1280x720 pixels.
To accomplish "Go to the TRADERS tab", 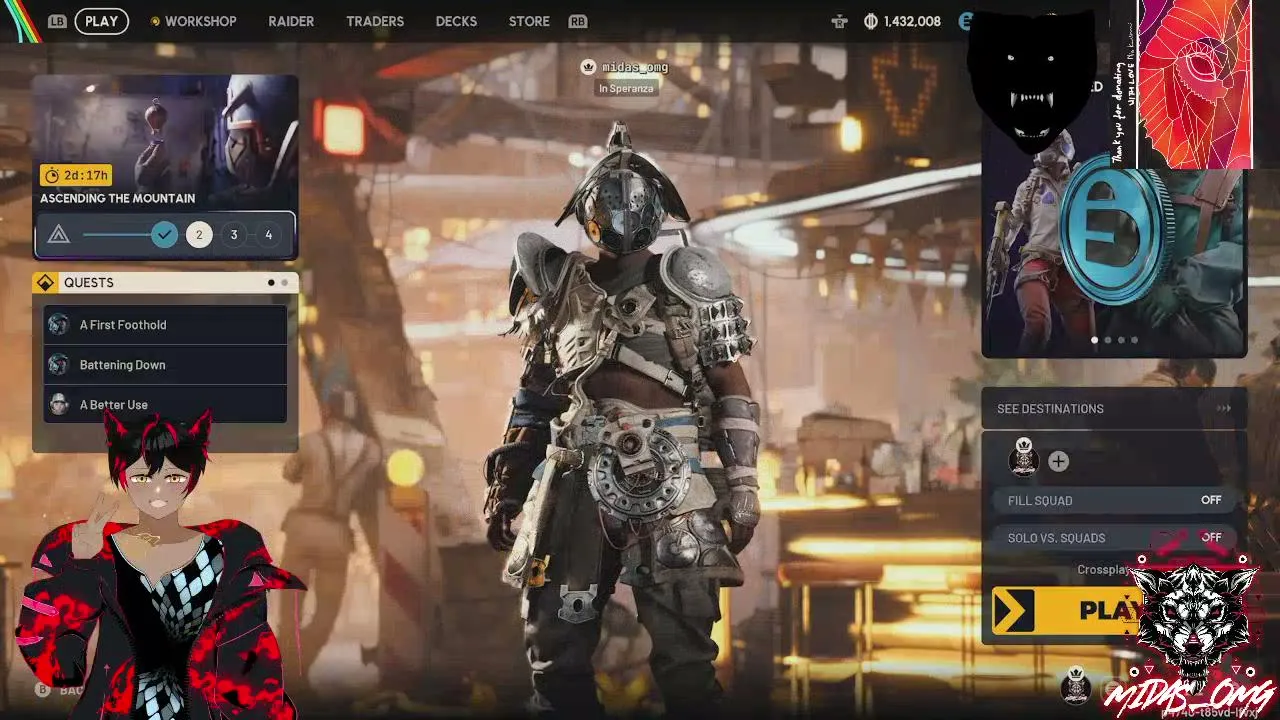I will pyautogui.click(x=375, y=21).
